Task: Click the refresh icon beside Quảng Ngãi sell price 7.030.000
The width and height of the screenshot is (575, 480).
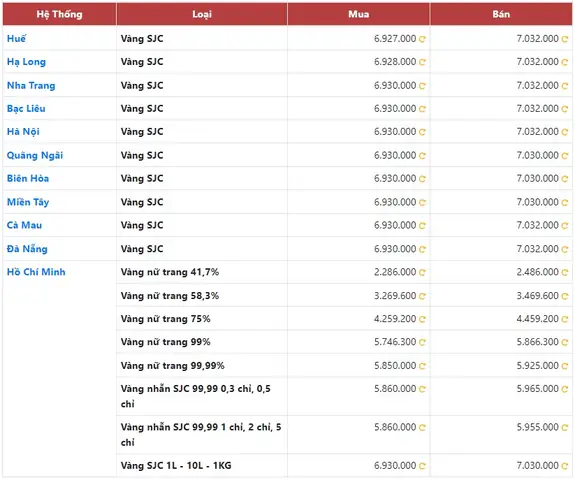Action: 565,156
